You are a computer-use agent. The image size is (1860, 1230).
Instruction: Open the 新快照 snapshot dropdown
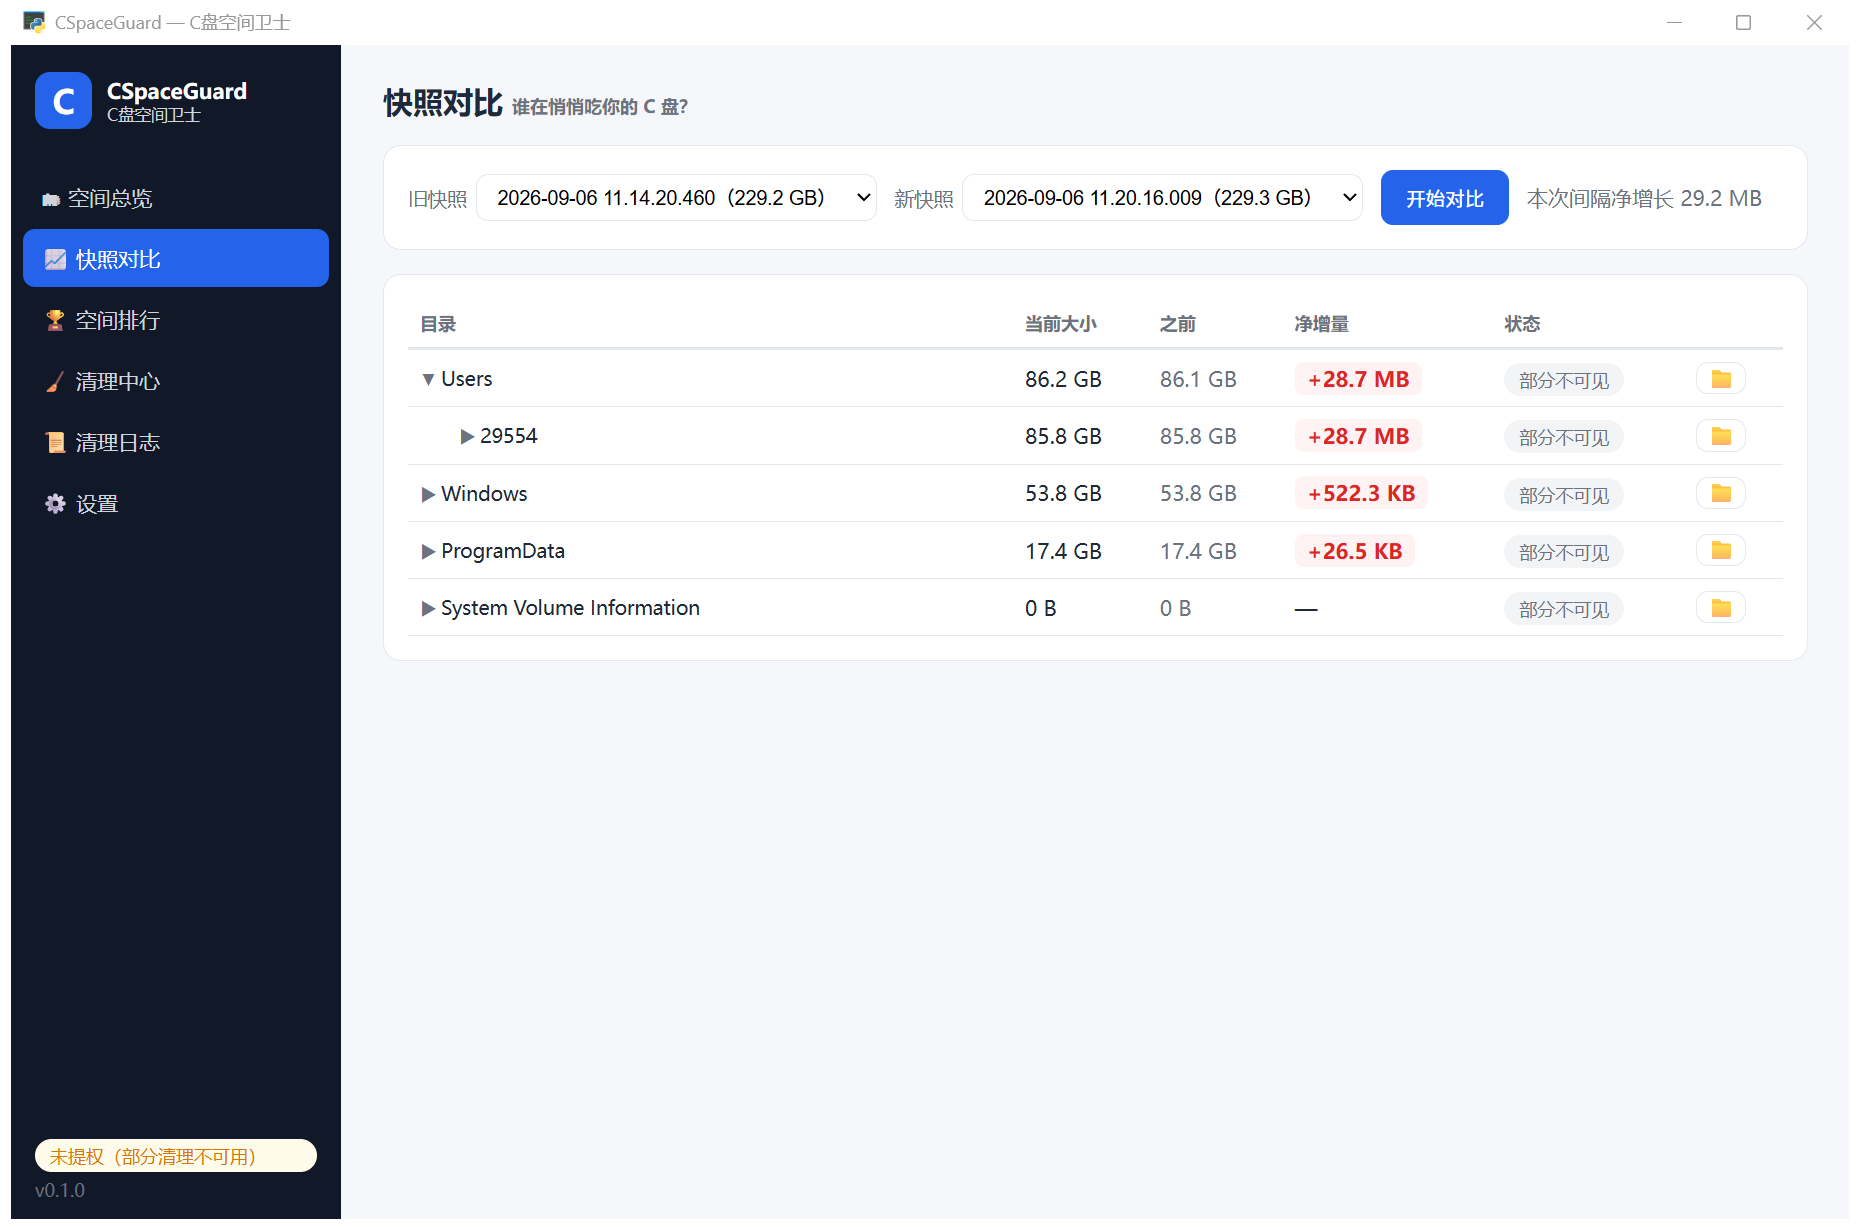pyautogui.click(x=1162, y=198)
